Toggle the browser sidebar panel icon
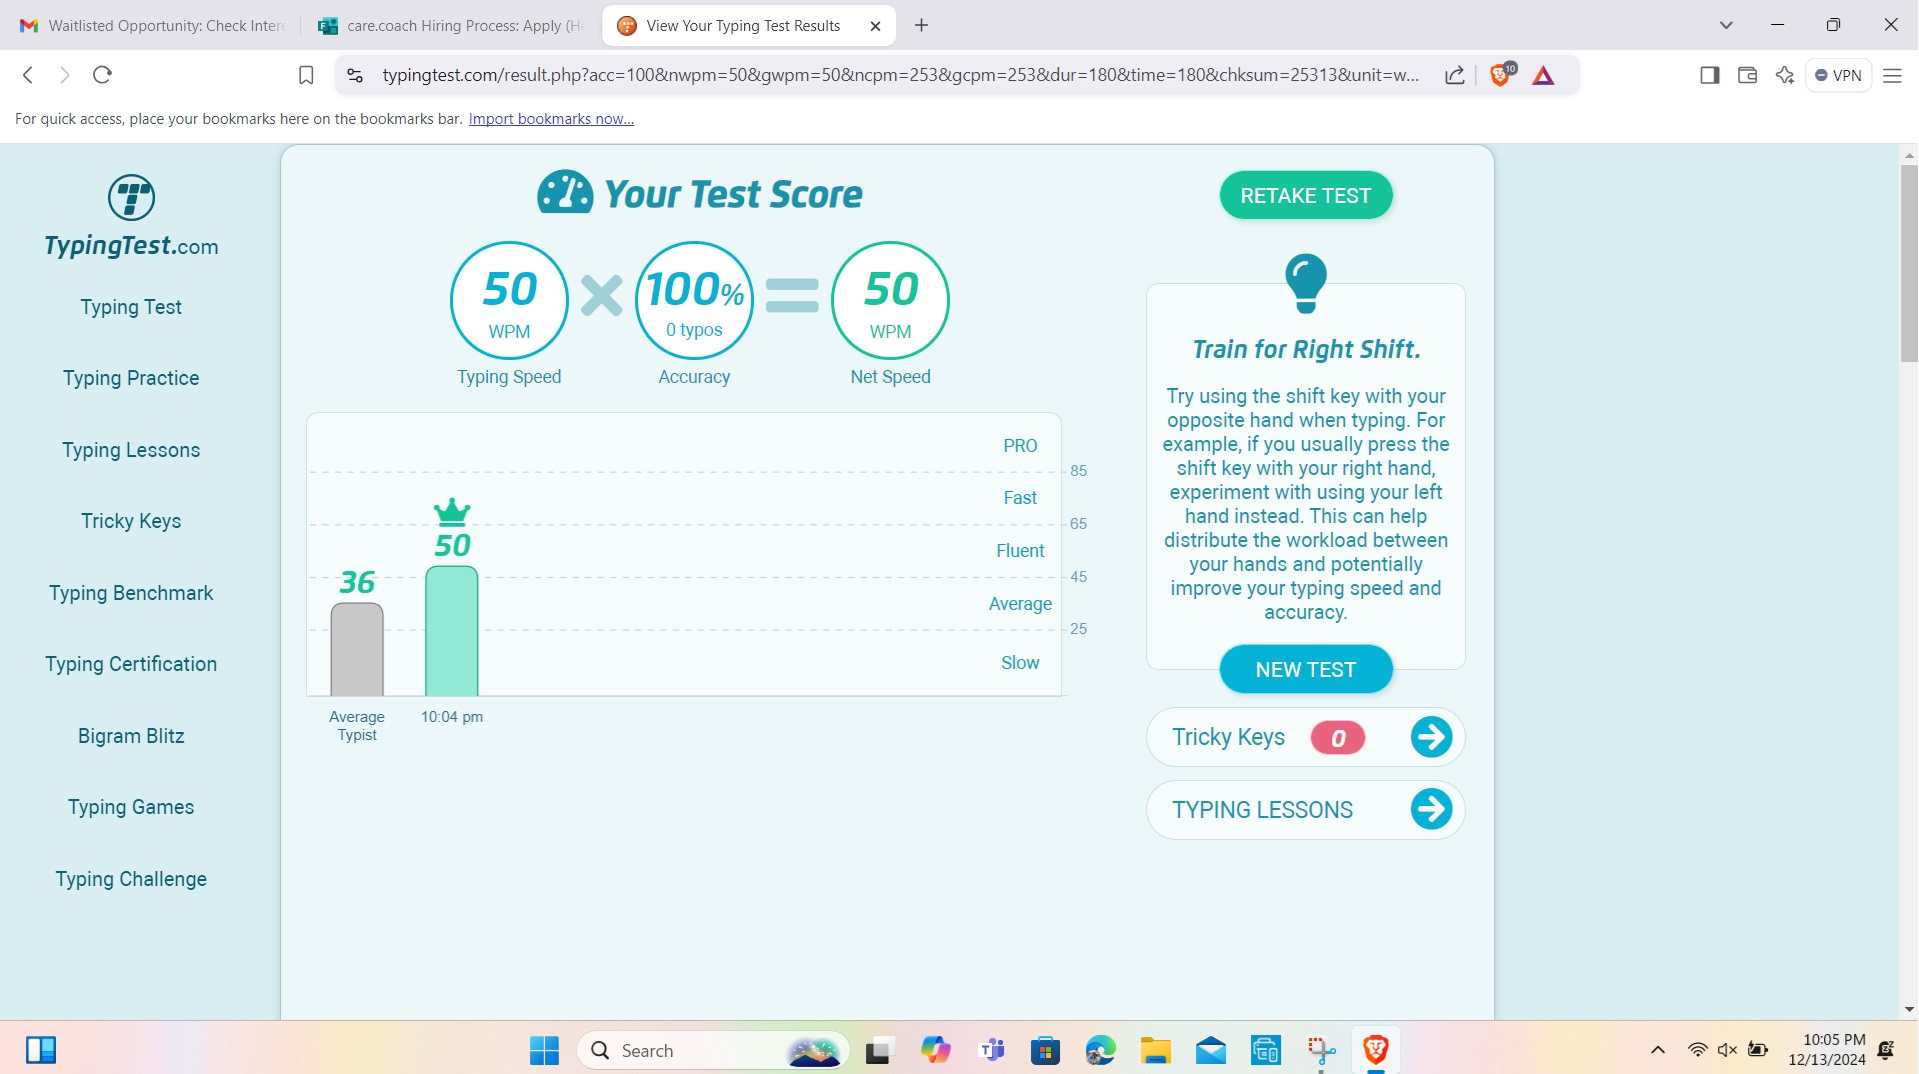Screen dimensions: 1919x1074 (x=1708, y=75)
